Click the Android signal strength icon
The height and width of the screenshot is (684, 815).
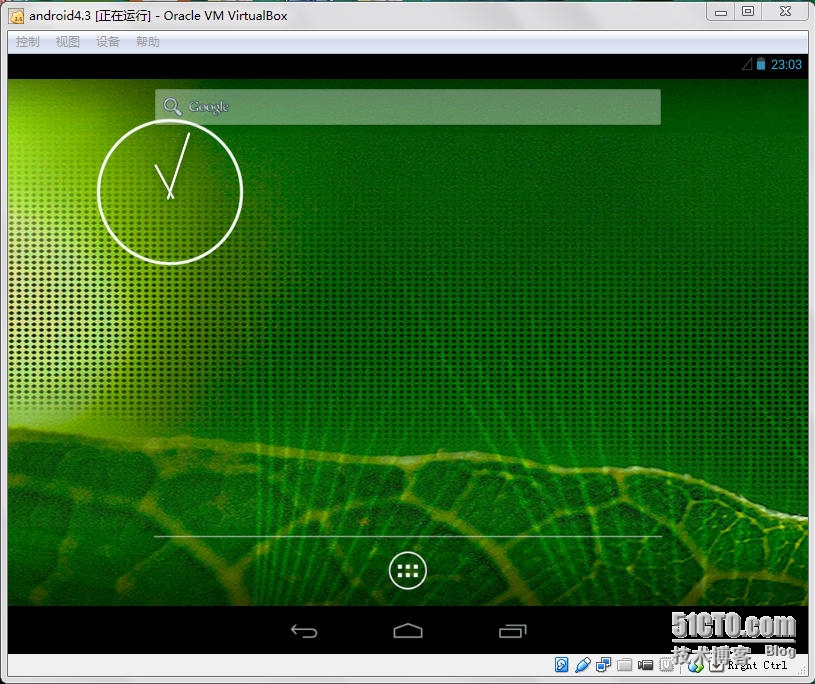tap(747, 64)
